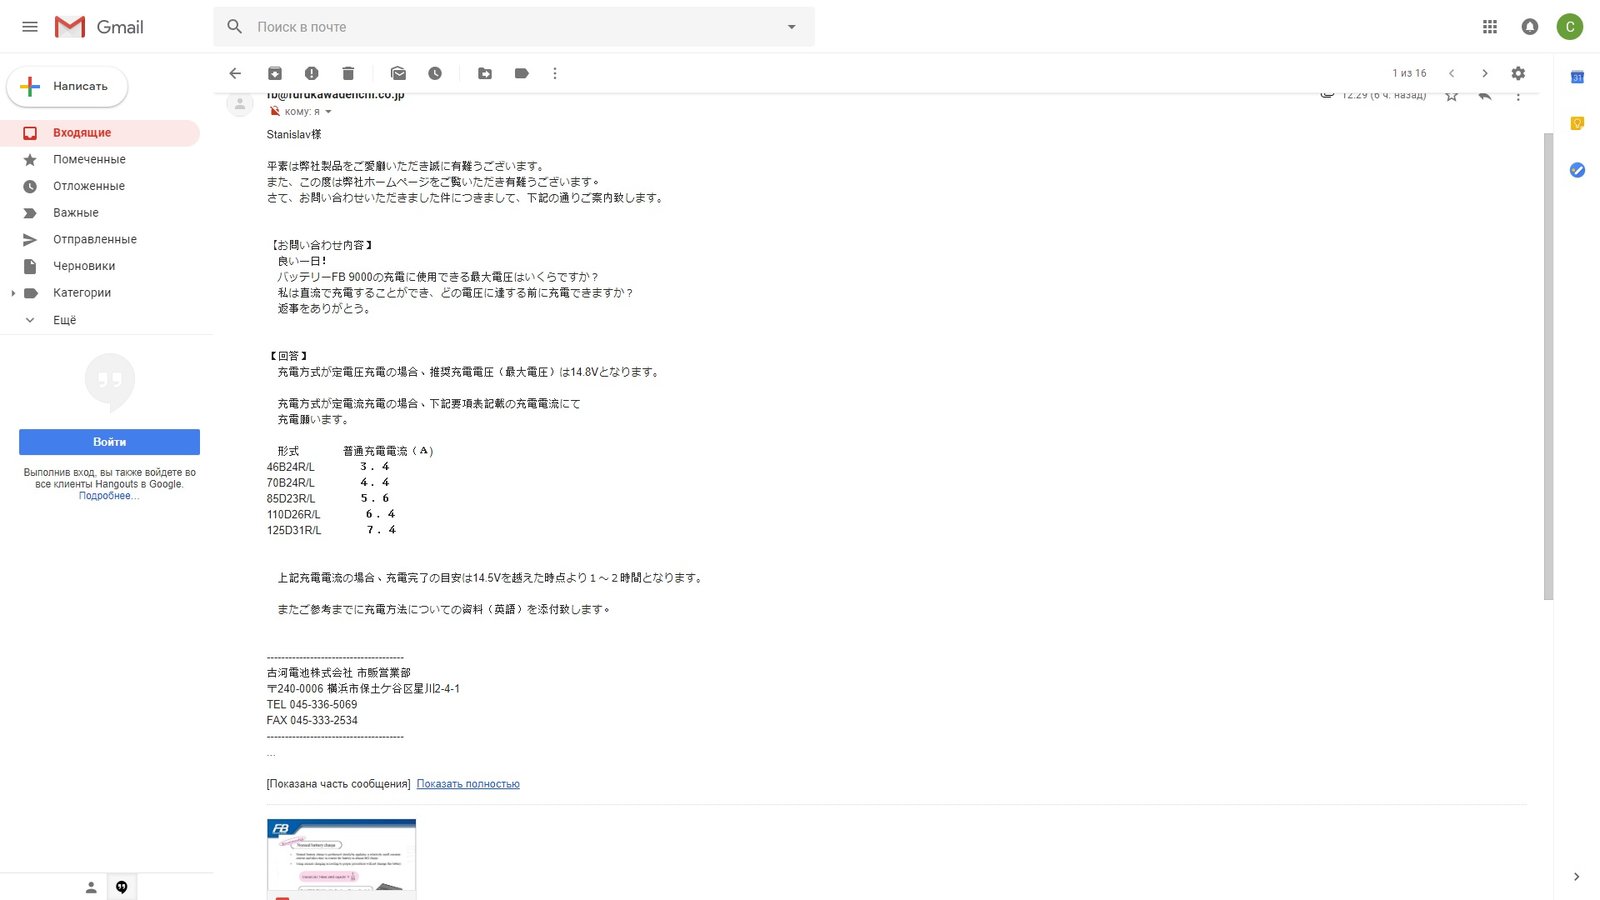Click the Gmail logo
The height and width of the screenshot is (900, 1600).
tap(99, 27)
